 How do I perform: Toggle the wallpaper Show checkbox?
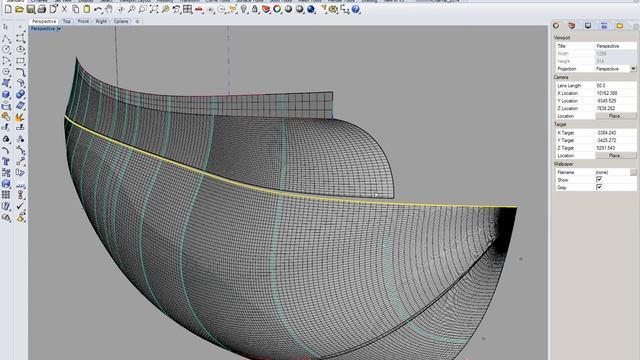coord(599,180)
